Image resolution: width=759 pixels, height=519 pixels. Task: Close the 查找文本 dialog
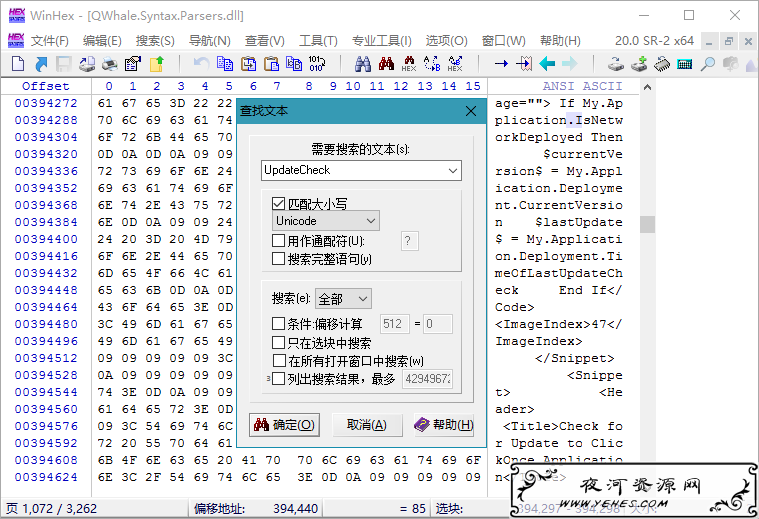(x=471, y=111)
